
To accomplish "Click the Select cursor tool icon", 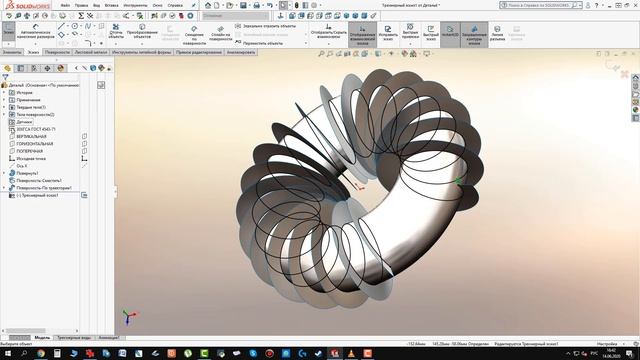I will 283,5.
